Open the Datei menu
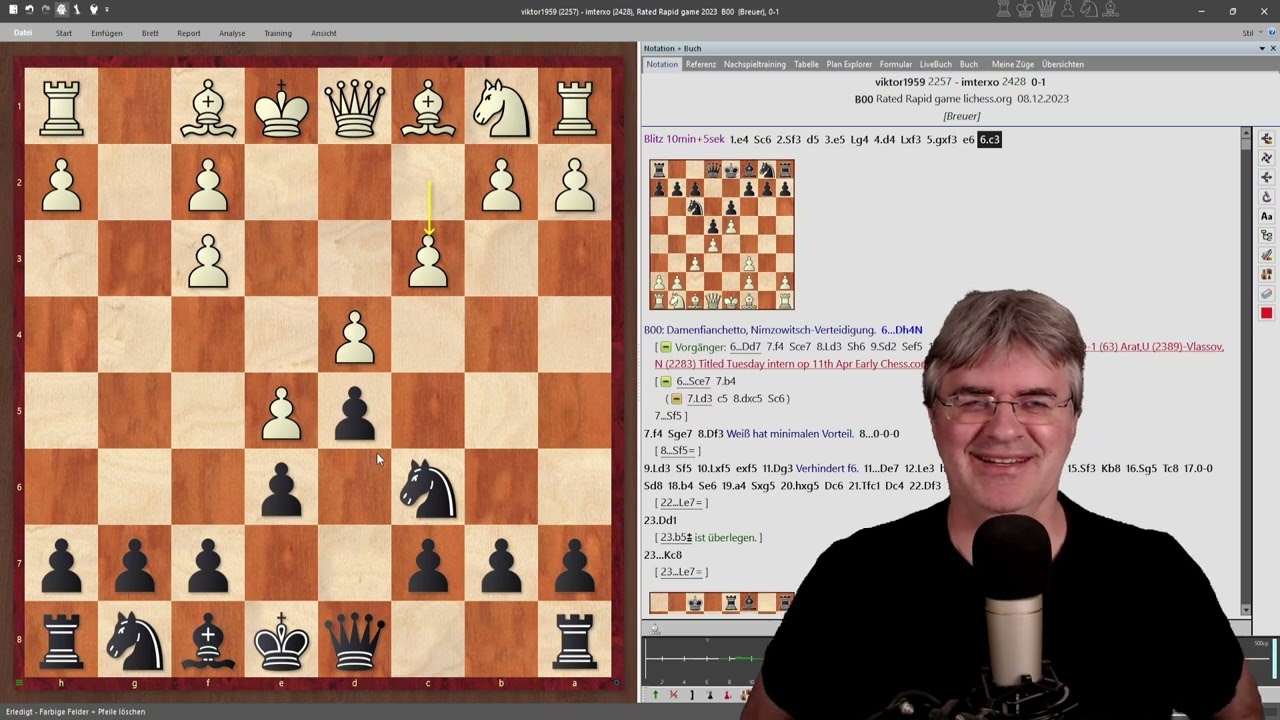 tap(23, 33)
